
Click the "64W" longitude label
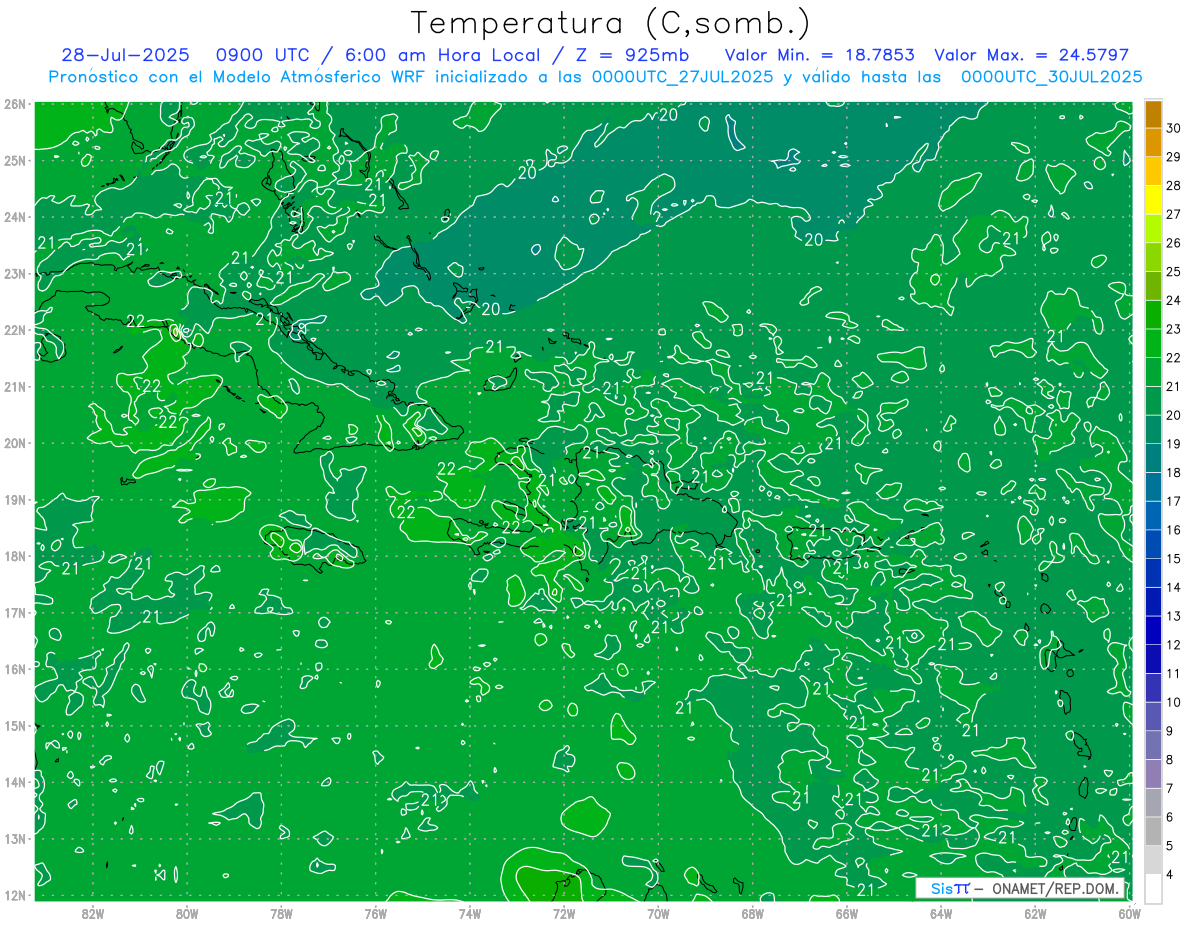[x=941, y=914]
